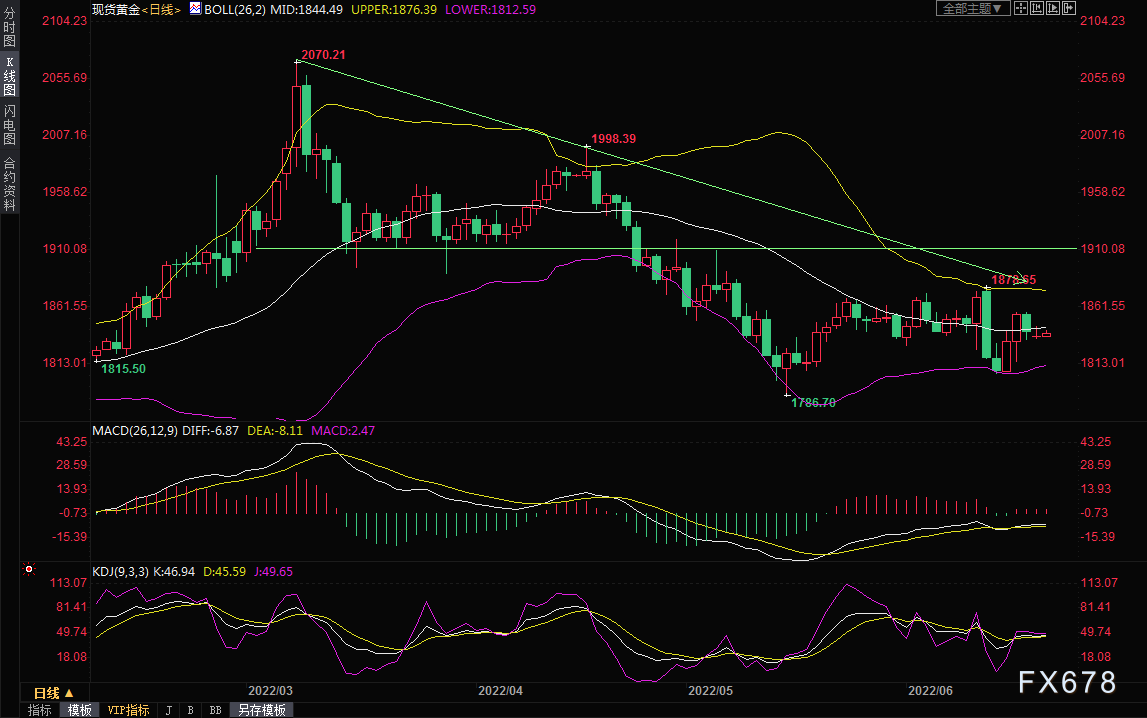Toggle the J template button

coord(169,710)
